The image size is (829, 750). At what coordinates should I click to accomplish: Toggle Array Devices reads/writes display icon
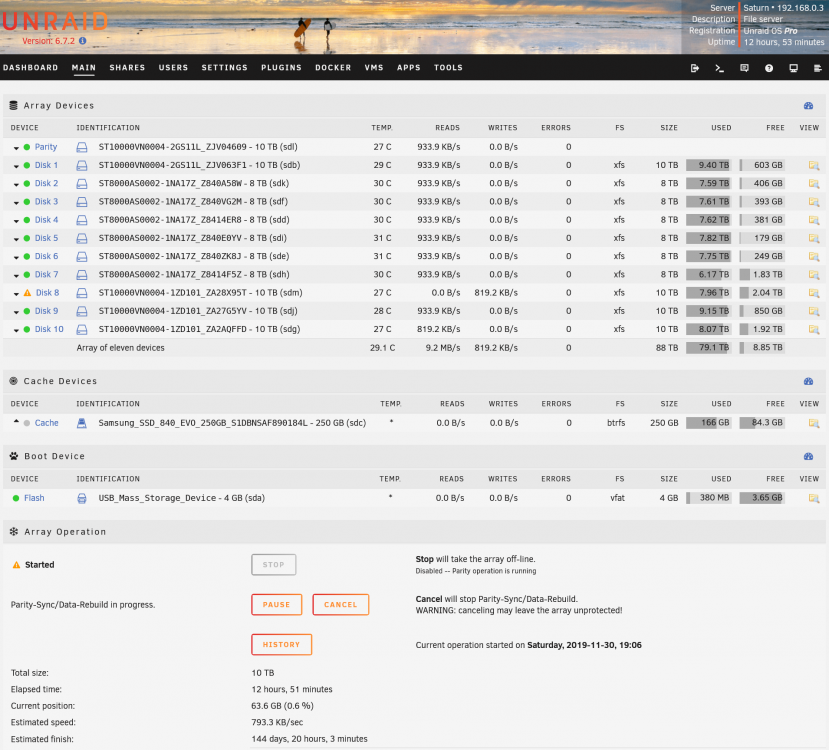coord(808,106)
